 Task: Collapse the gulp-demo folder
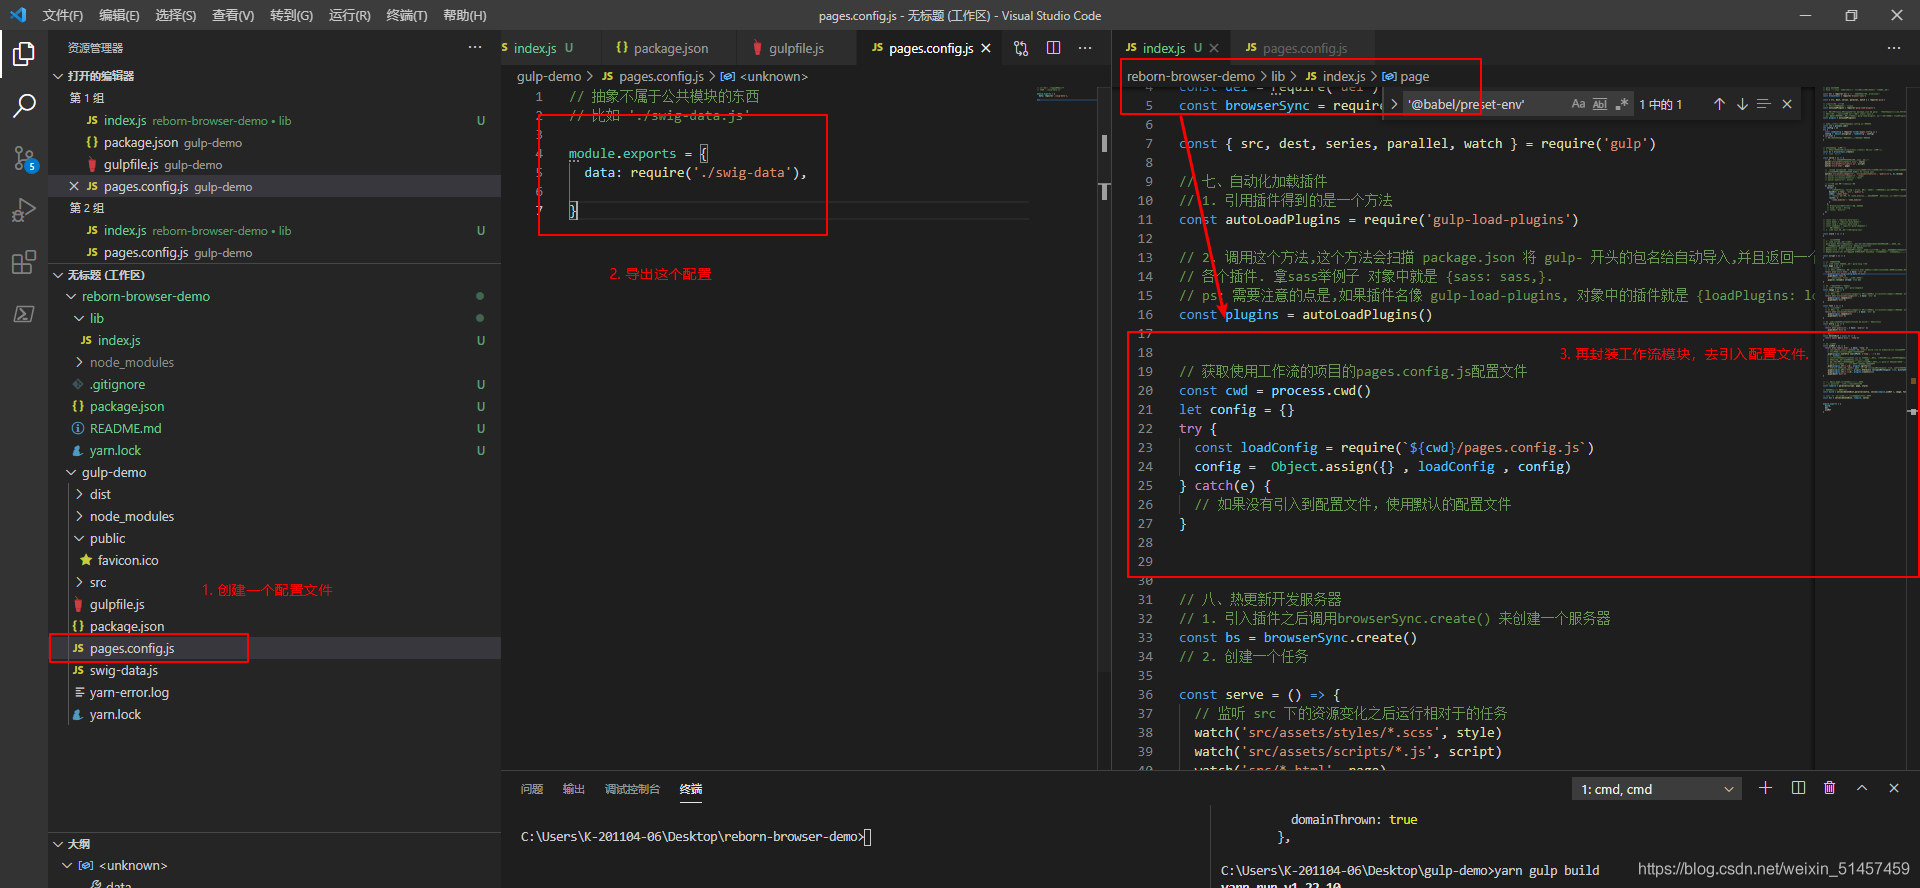point(71,472)
